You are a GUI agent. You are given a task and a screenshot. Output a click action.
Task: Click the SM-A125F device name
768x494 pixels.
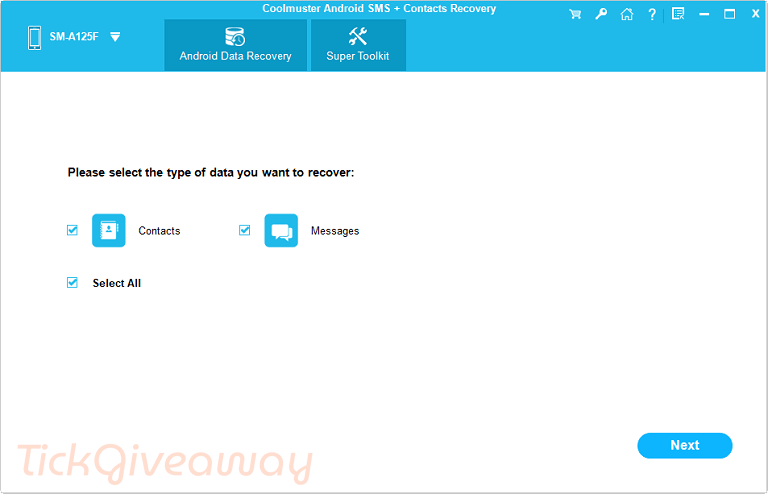coord(74,37)
